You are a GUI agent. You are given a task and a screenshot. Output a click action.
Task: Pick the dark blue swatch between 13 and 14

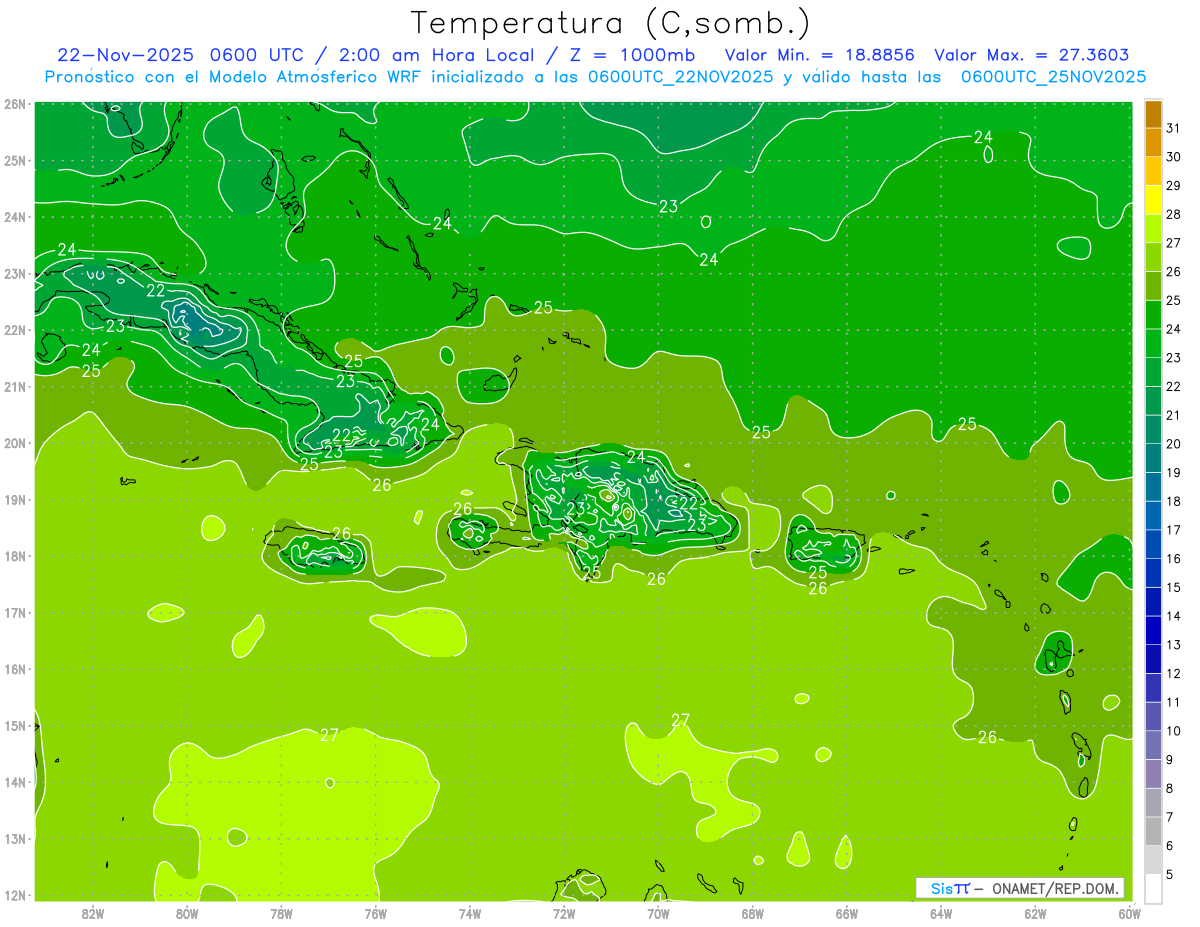point(1153,631)
